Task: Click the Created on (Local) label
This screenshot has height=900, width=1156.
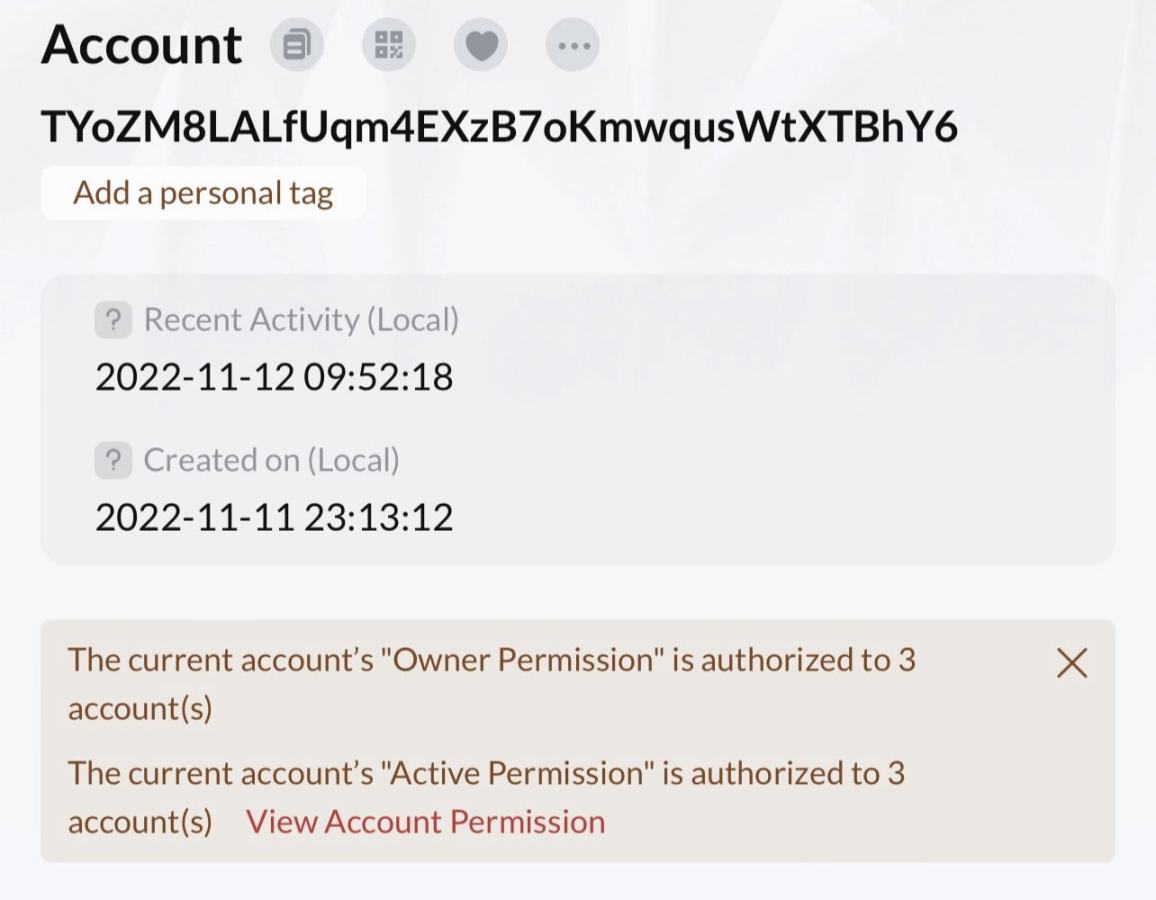Action: tap(271, 460)
